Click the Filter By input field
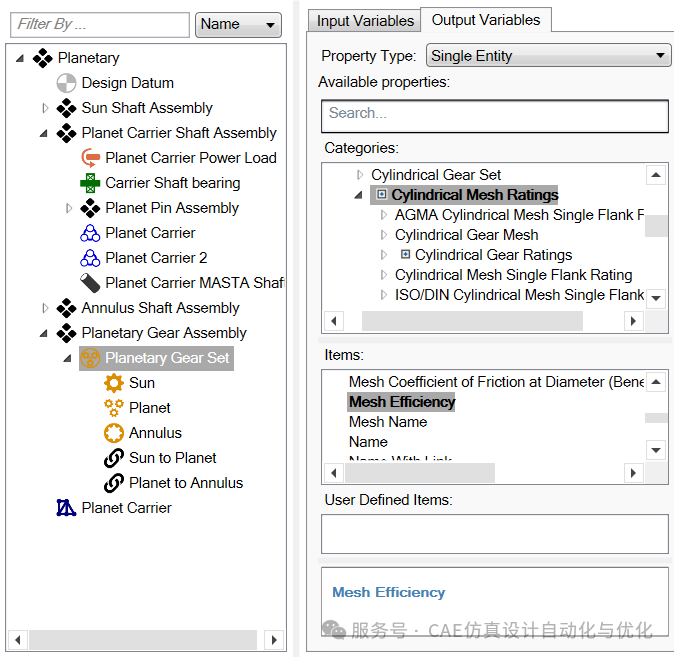674x657 pixels. coord(100,25)
